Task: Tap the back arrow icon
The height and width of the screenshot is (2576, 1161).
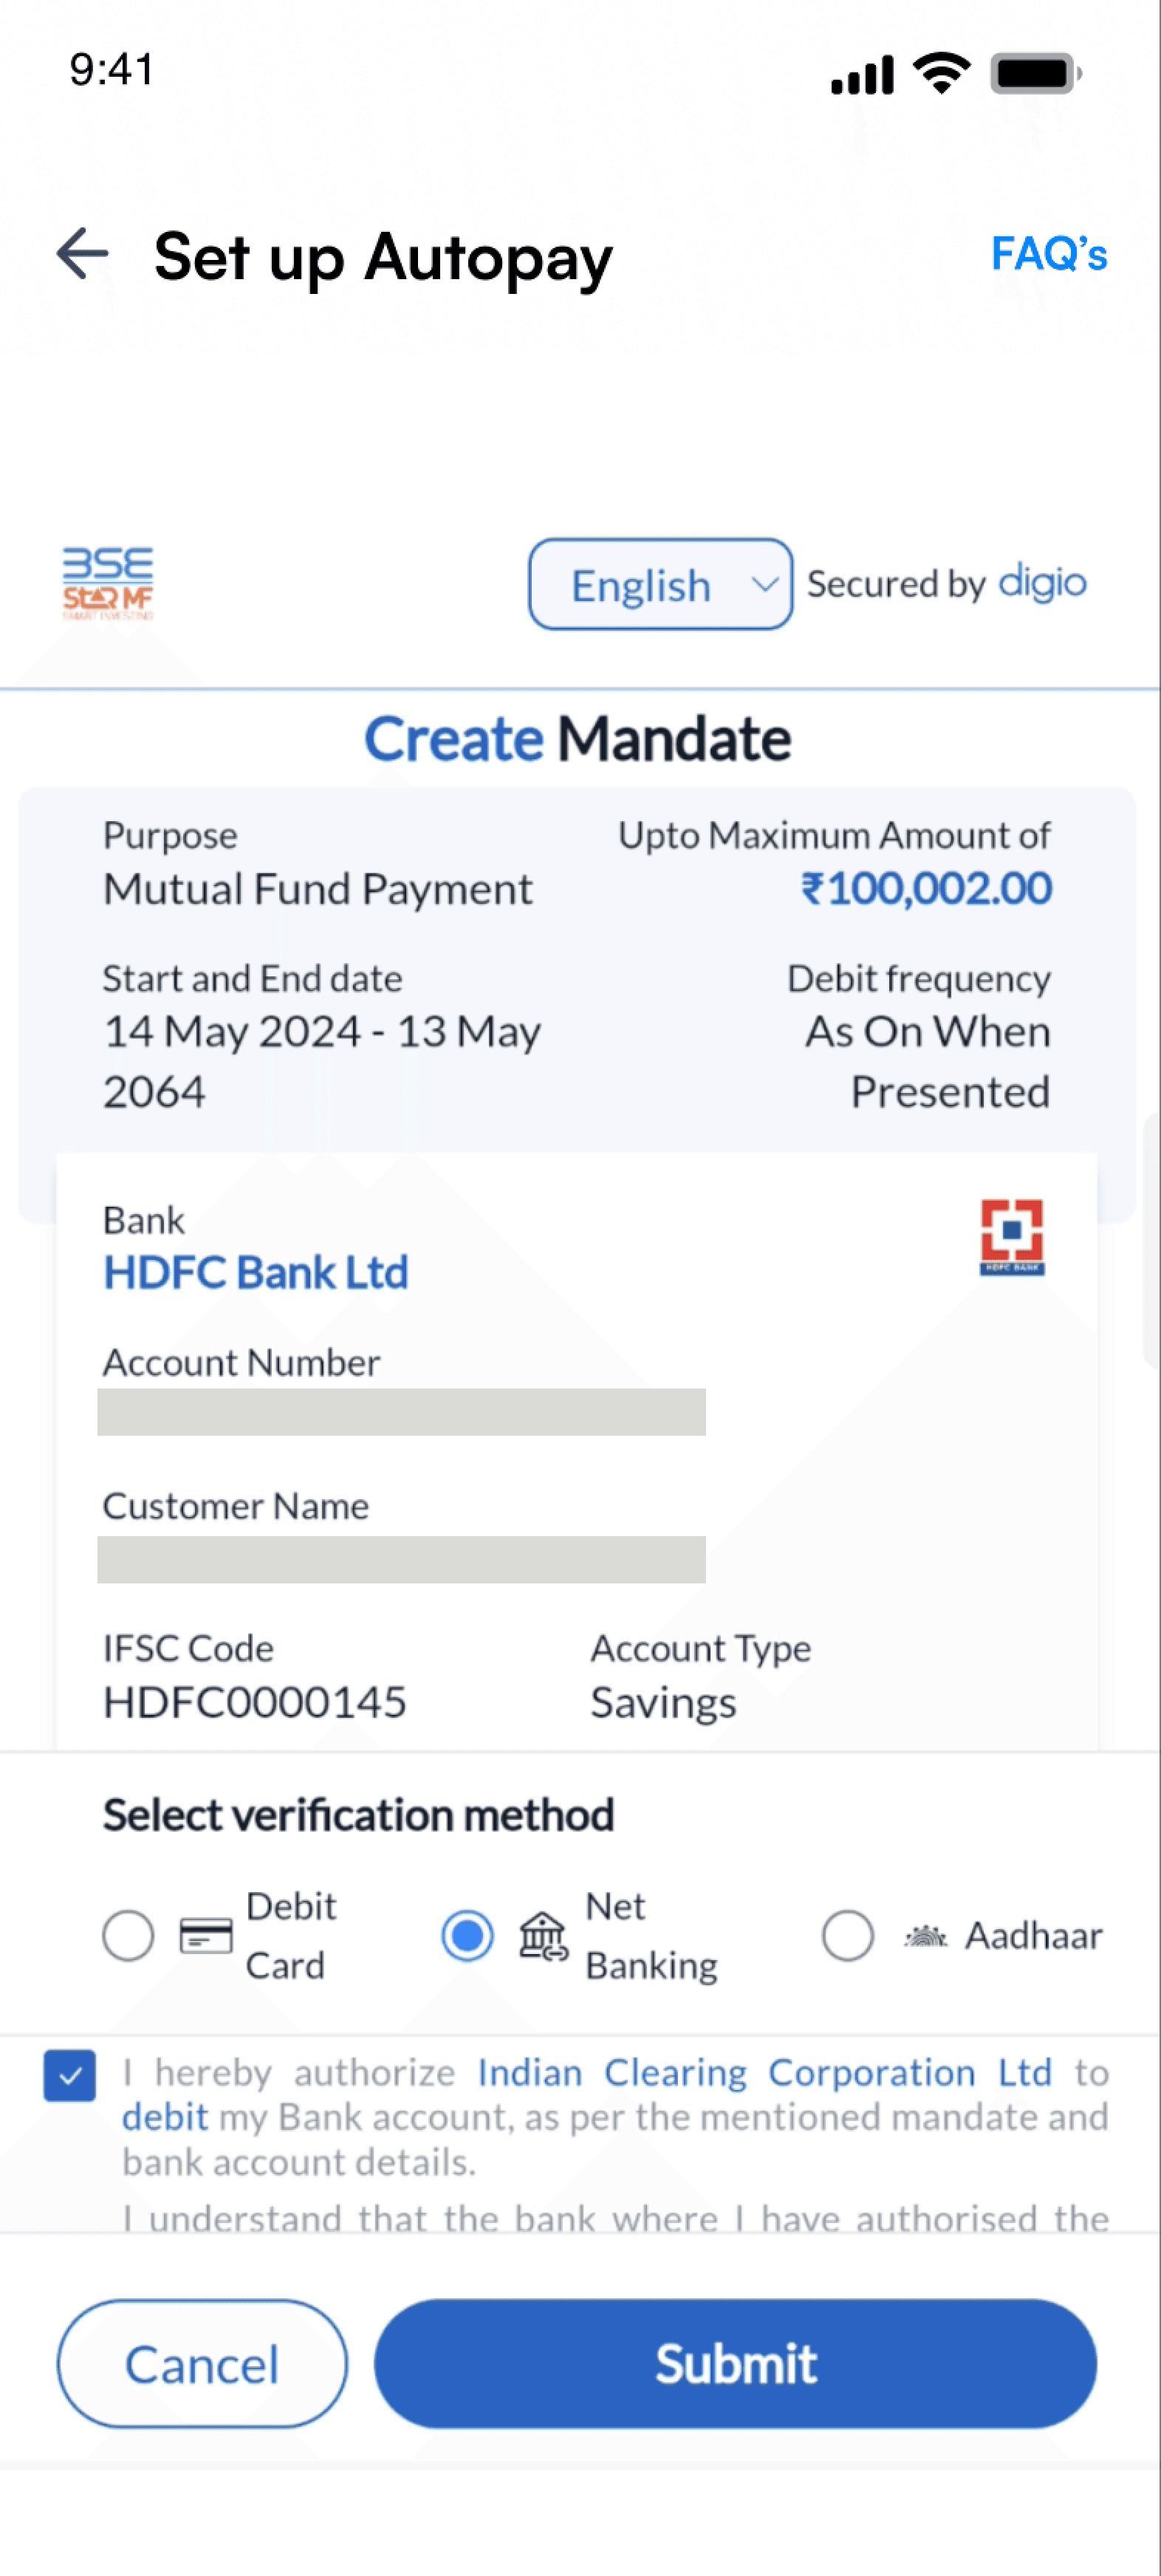Action: tap(82, 253)
